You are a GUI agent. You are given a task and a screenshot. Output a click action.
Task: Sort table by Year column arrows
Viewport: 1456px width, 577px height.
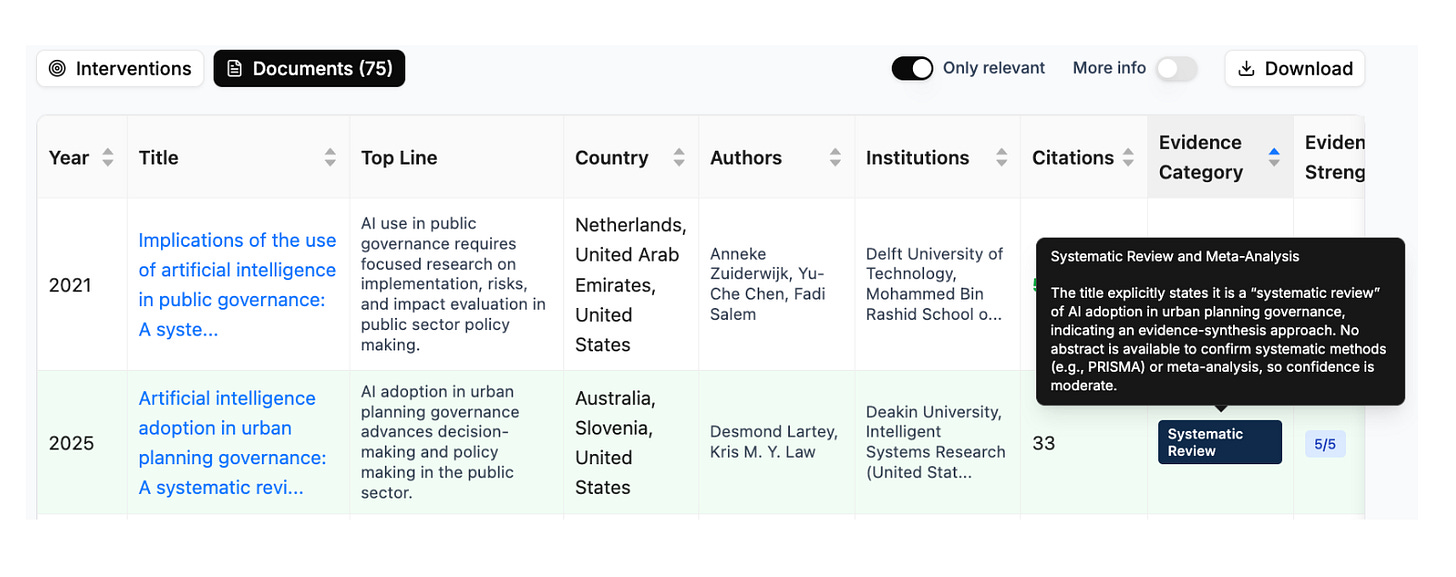pos(108,157)
